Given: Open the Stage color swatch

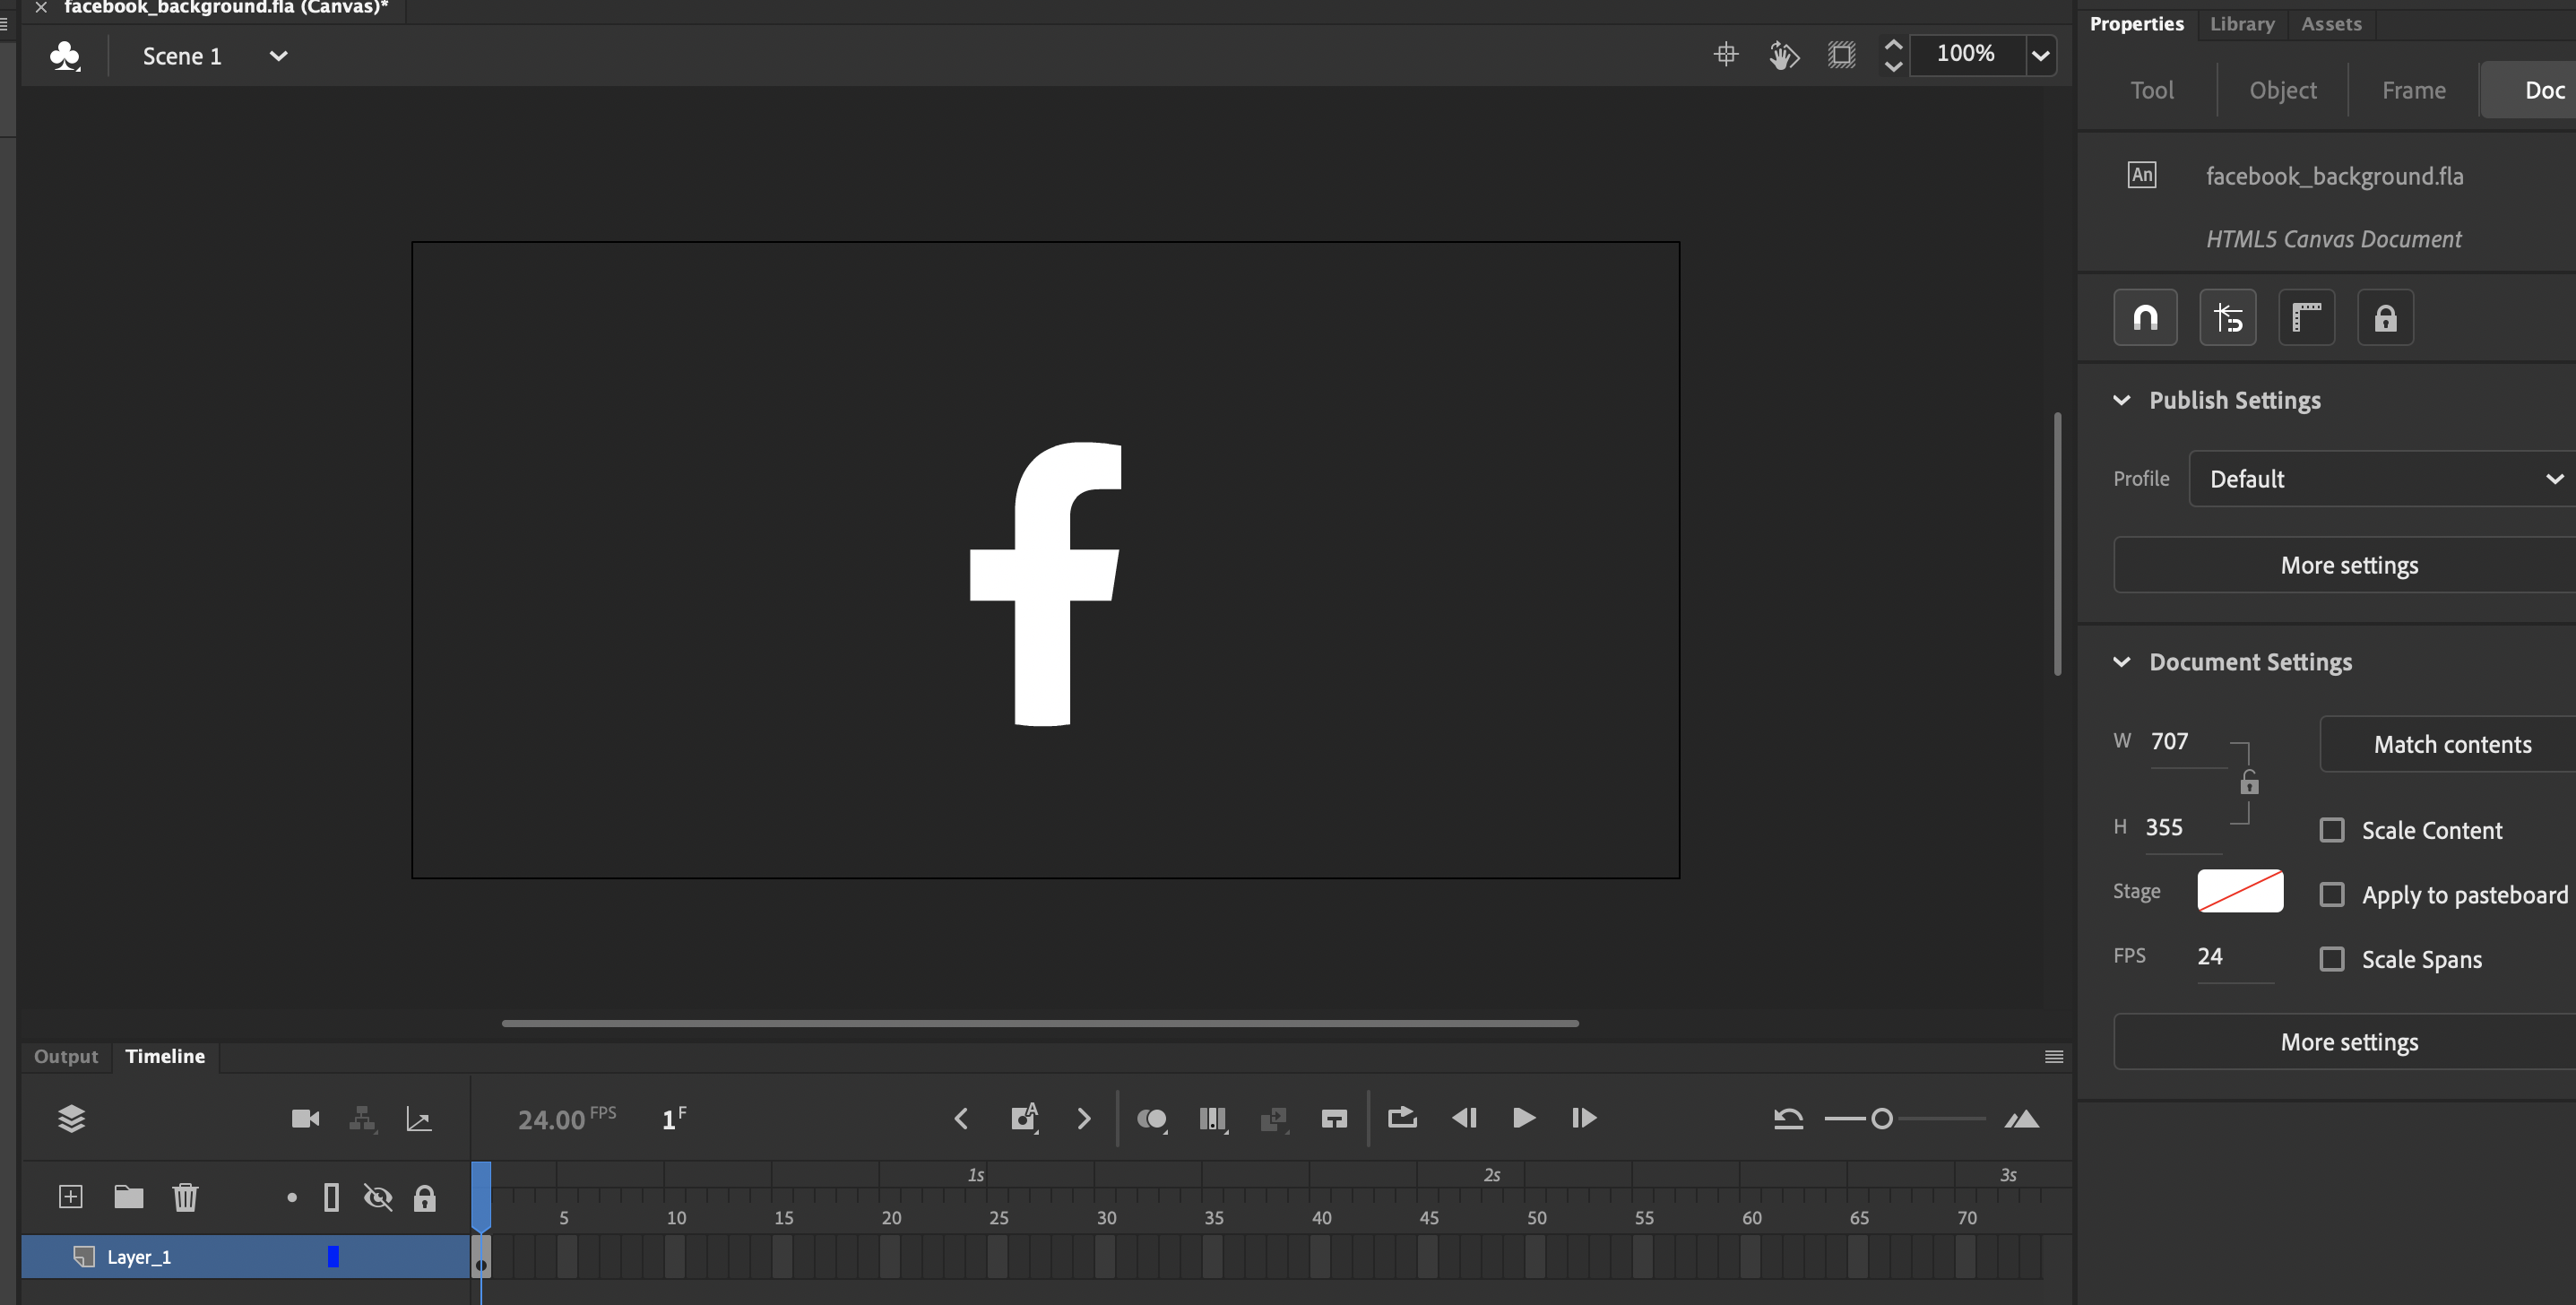Looking at the screenshot, I should (x=2240, y=891).
